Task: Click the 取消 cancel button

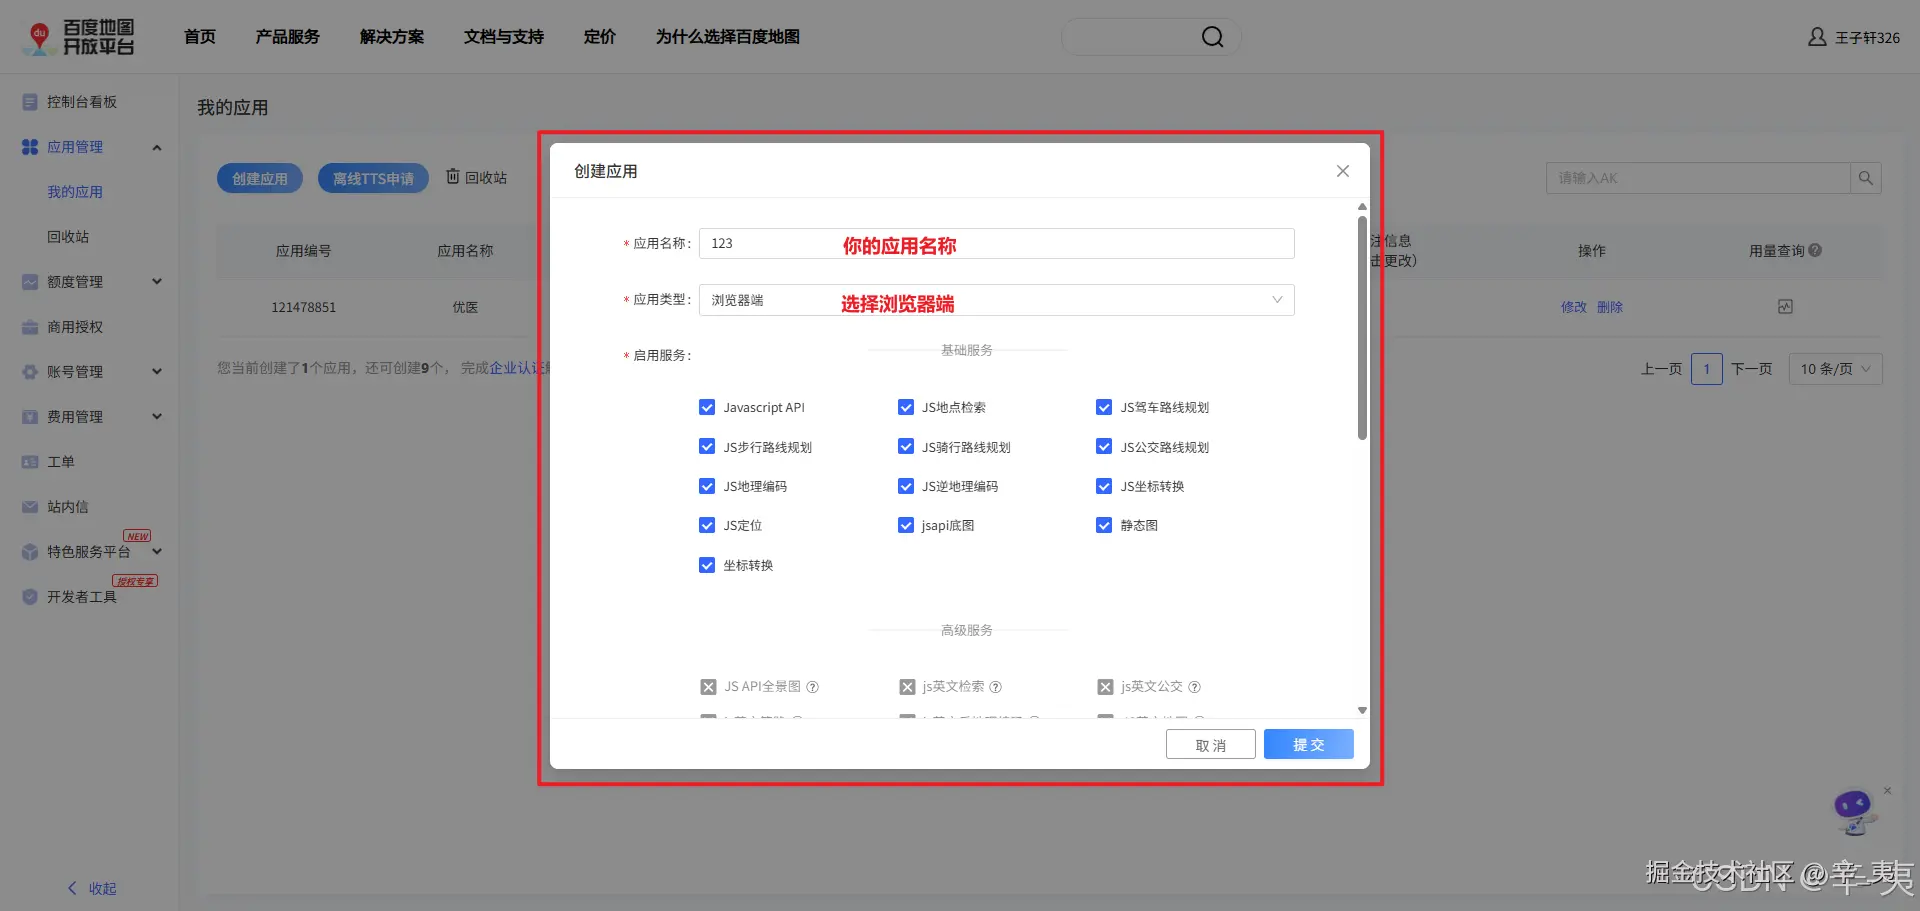Action: pos(1210,744)
